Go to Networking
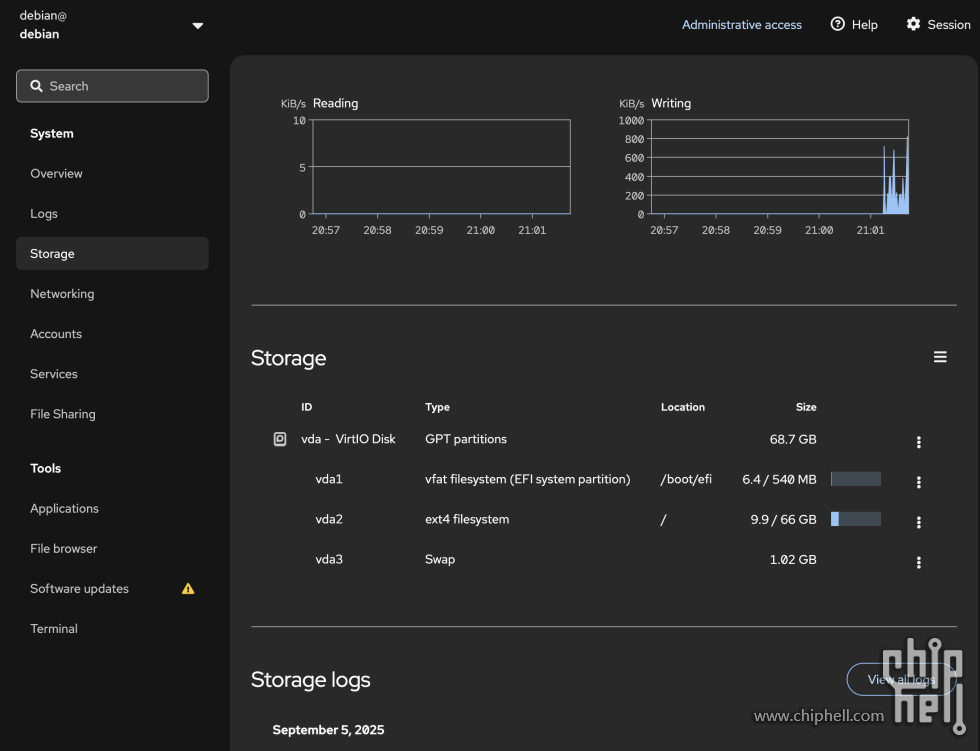980x751 pixels. pos(62,293)
